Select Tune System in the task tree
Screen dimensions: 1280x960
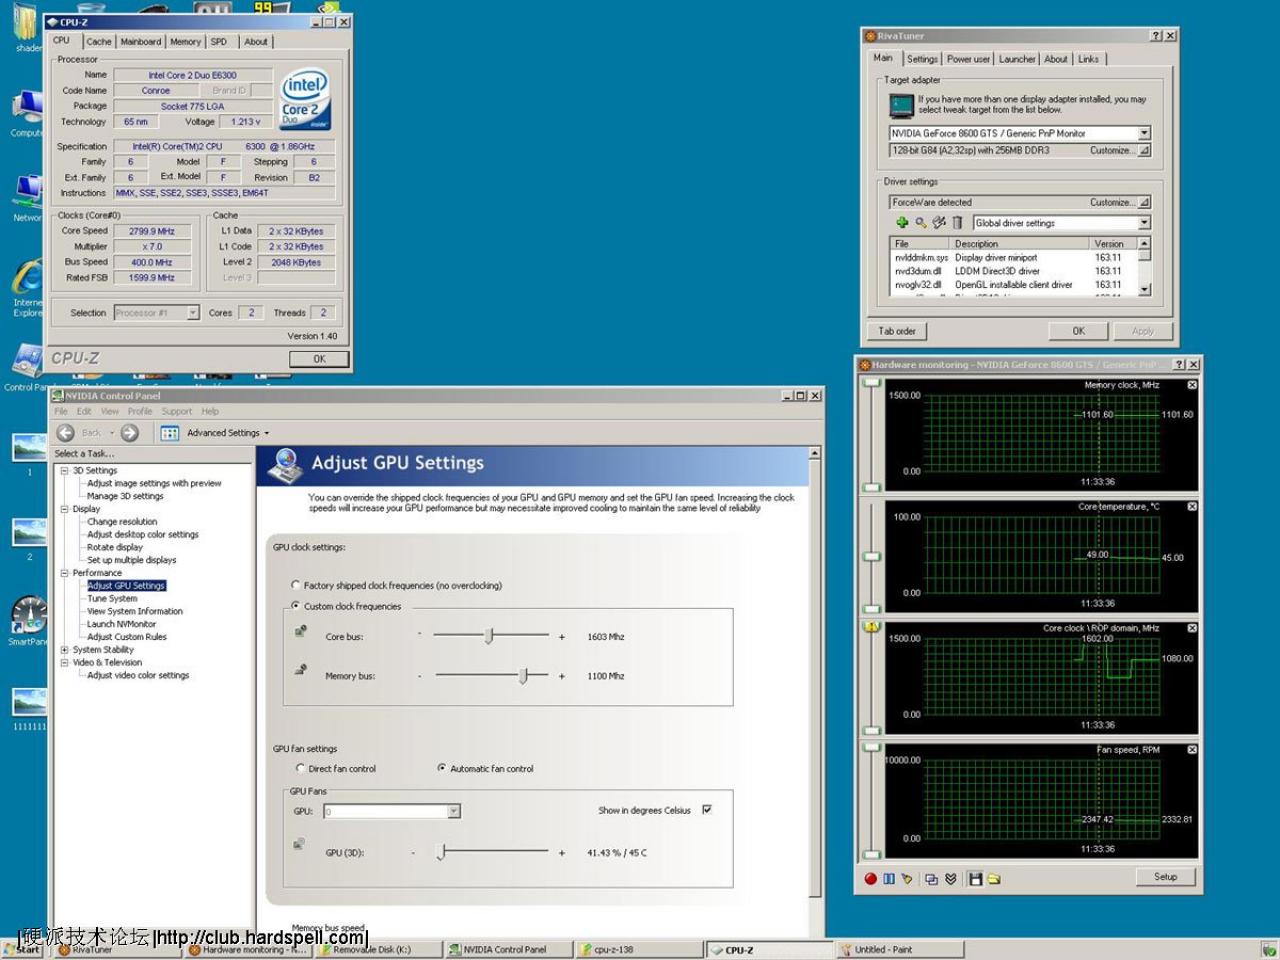point(112,599)
